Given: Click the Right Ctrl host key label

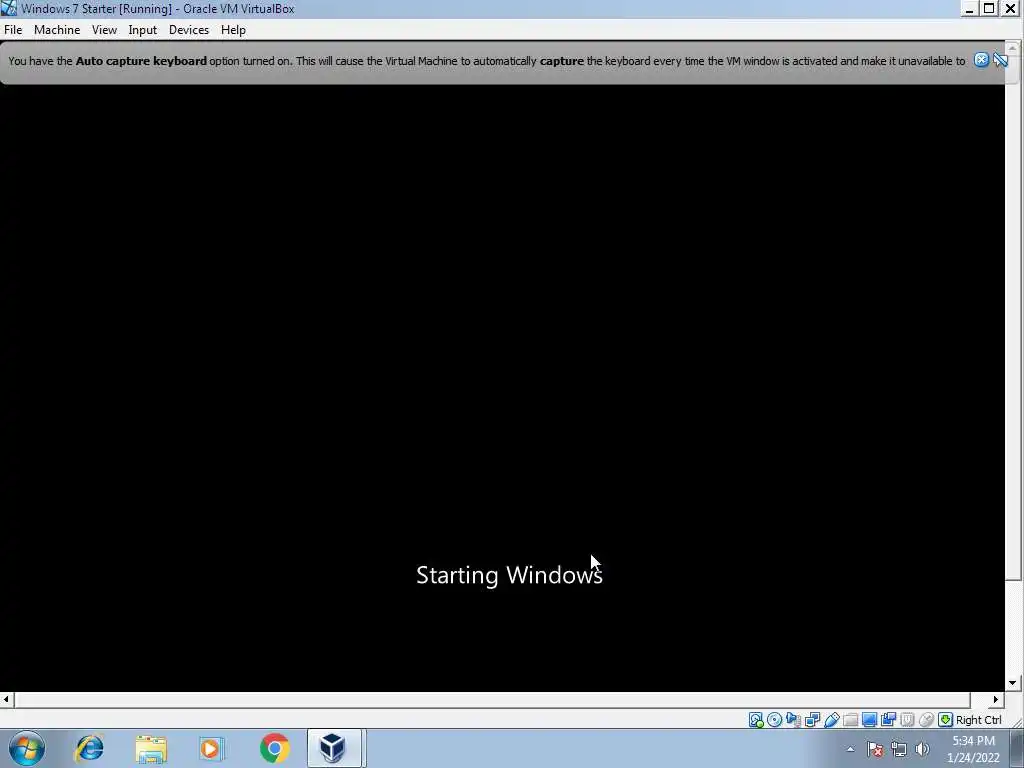Looking at the screenshot, I should [x=978, y=720].
